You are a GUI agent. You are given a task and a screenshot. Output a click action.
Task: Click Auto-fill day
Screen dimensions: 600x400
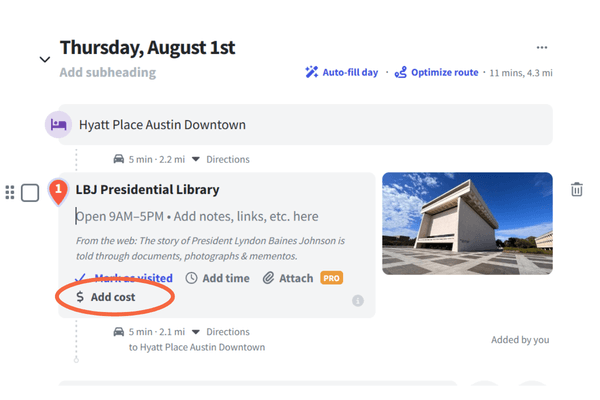click(x=343, y=73)
